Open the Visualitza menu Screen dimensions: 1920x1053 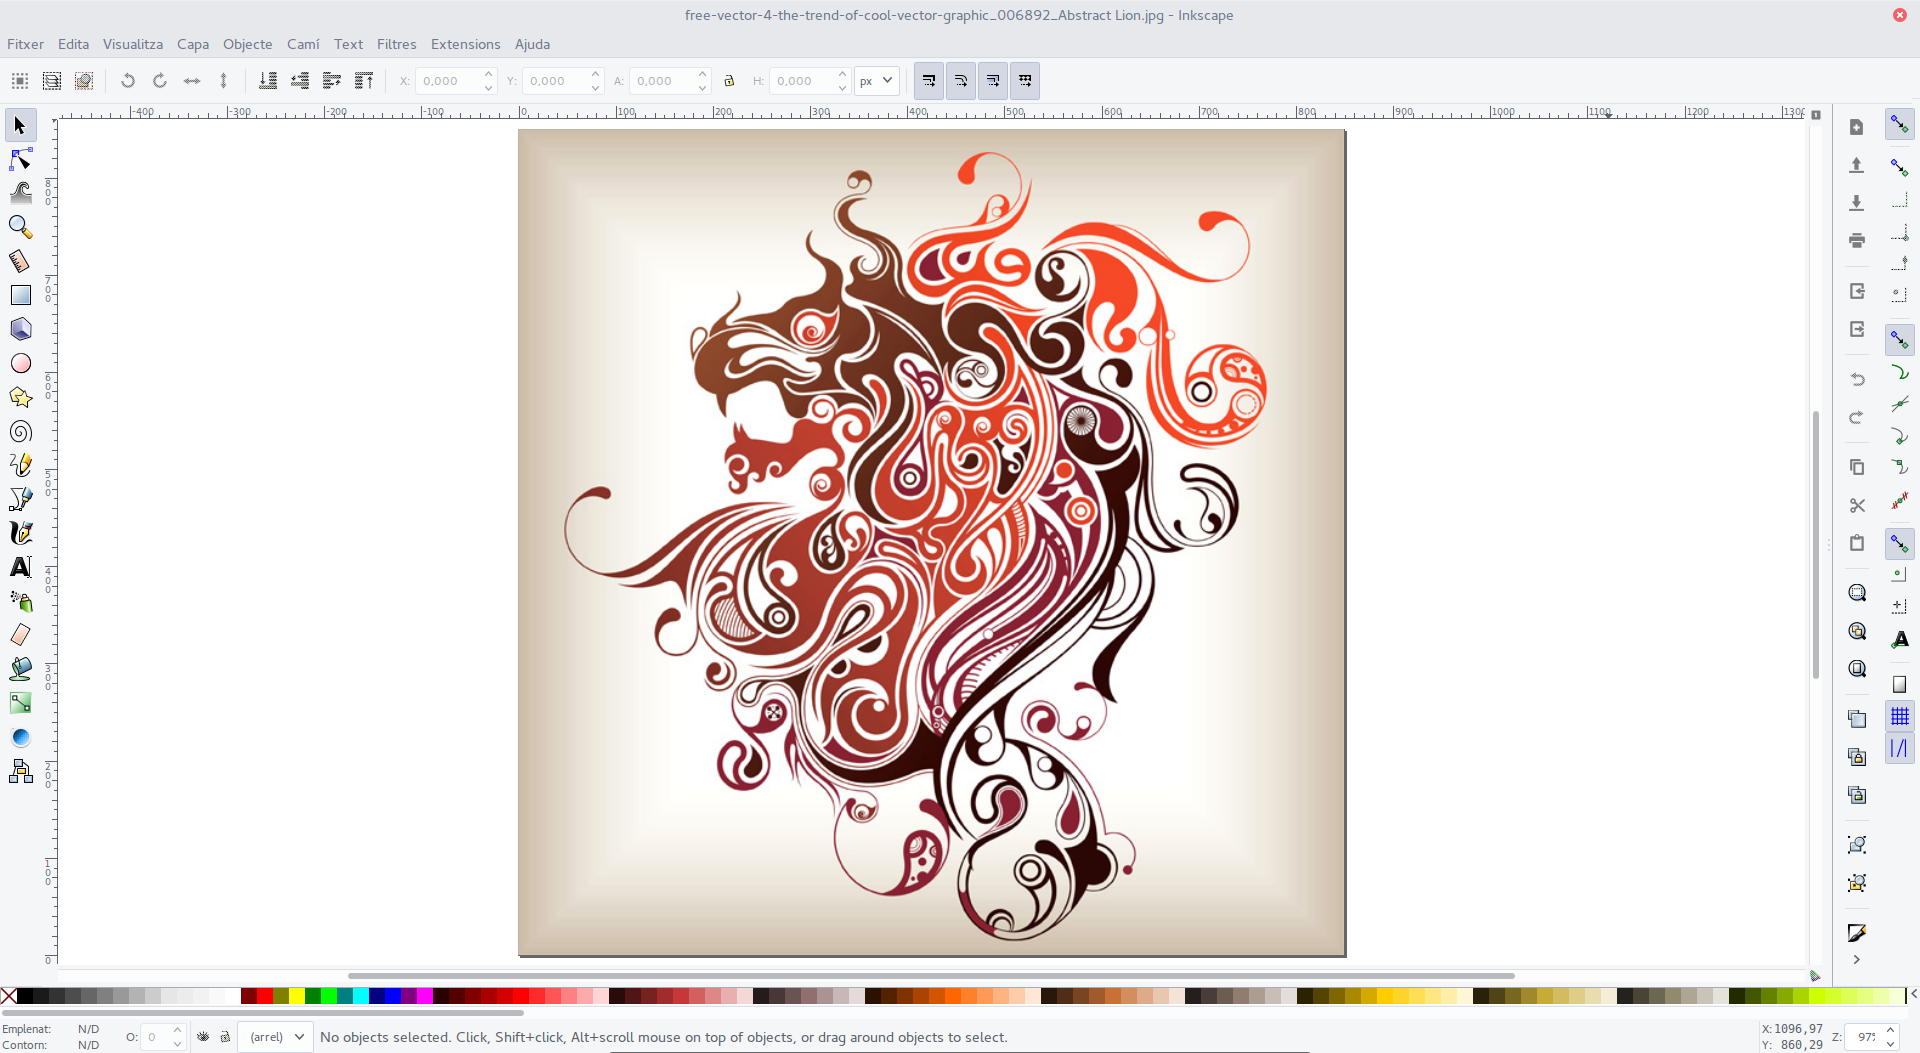[133, 44]
